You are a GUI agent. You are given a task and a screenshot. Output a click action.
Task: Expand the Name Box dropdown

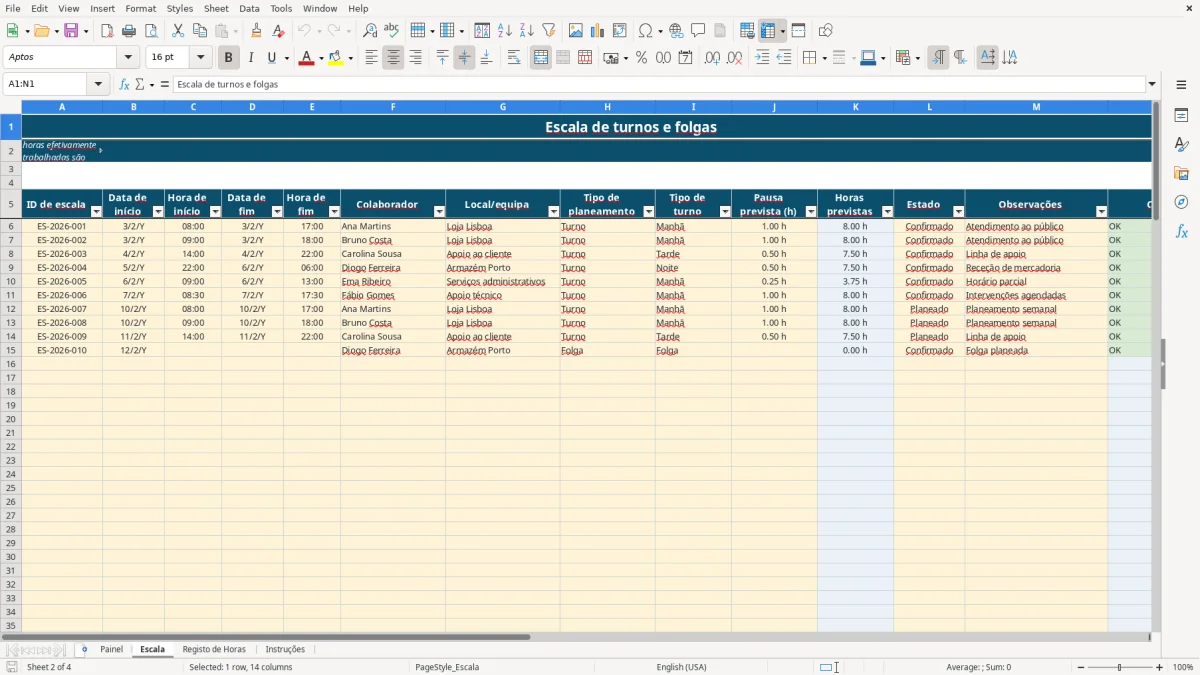coord(99,84)
